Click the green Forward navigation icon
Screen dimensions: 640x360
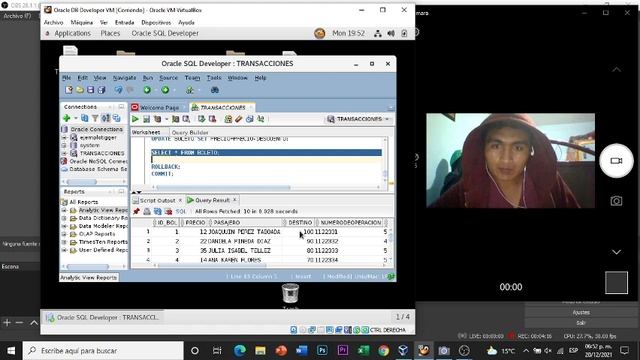[165, 89]
